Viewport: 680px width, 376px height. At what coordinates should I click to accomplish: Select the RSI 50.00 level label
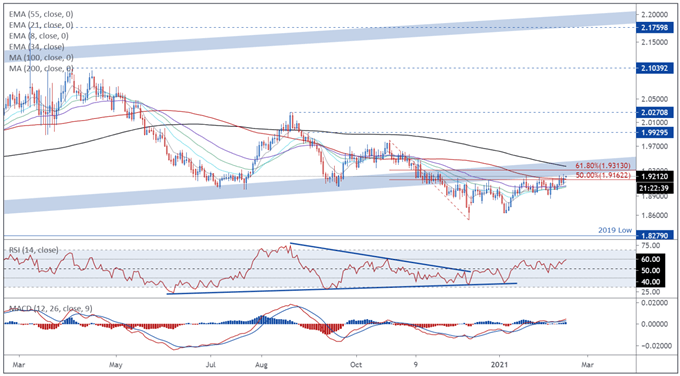point(655,270)
